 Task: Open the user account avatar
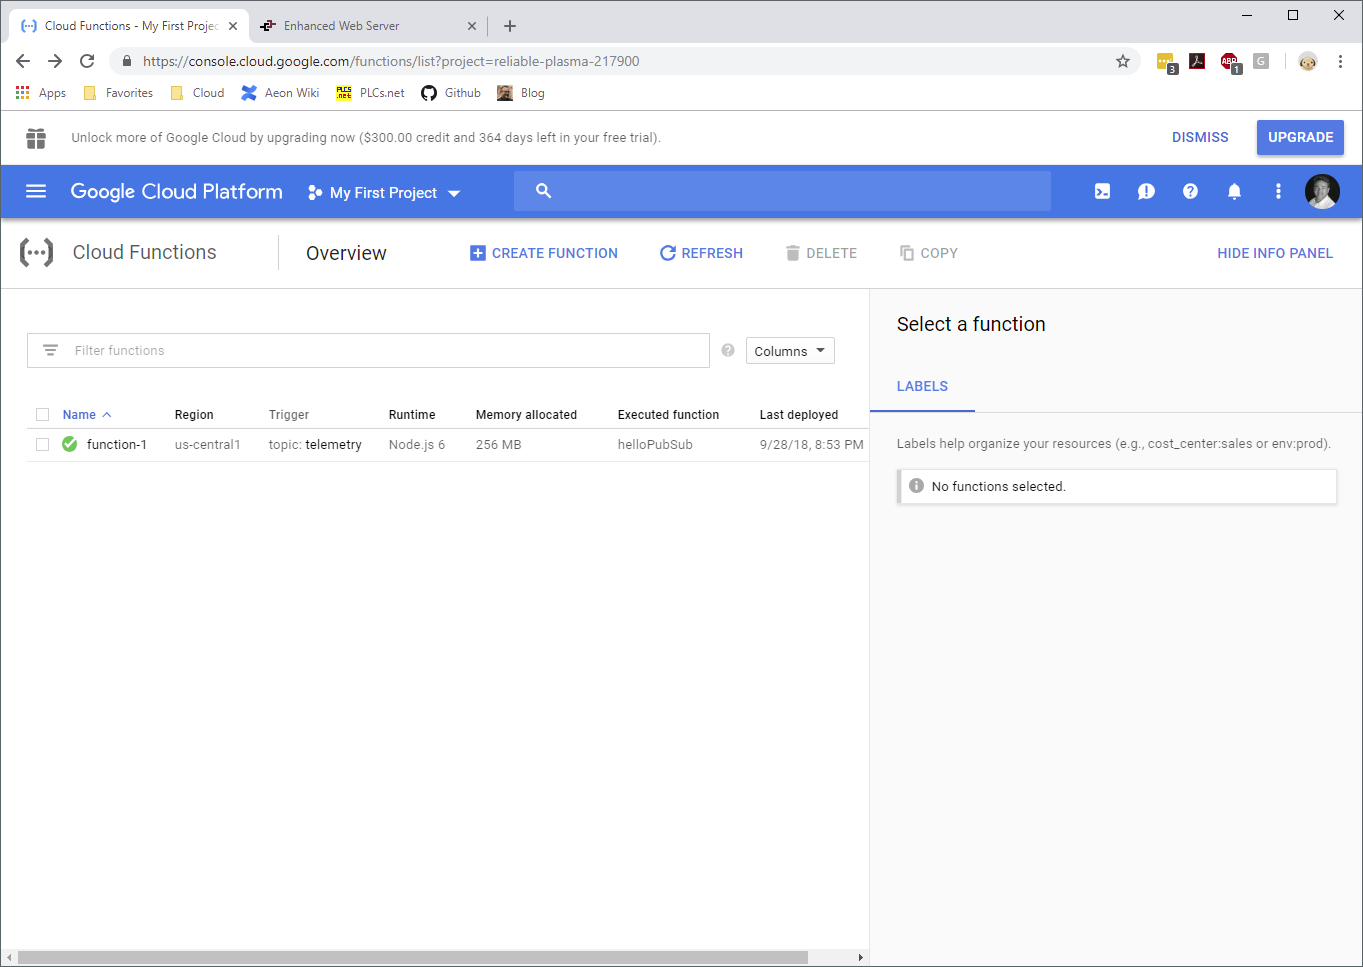1322,191
